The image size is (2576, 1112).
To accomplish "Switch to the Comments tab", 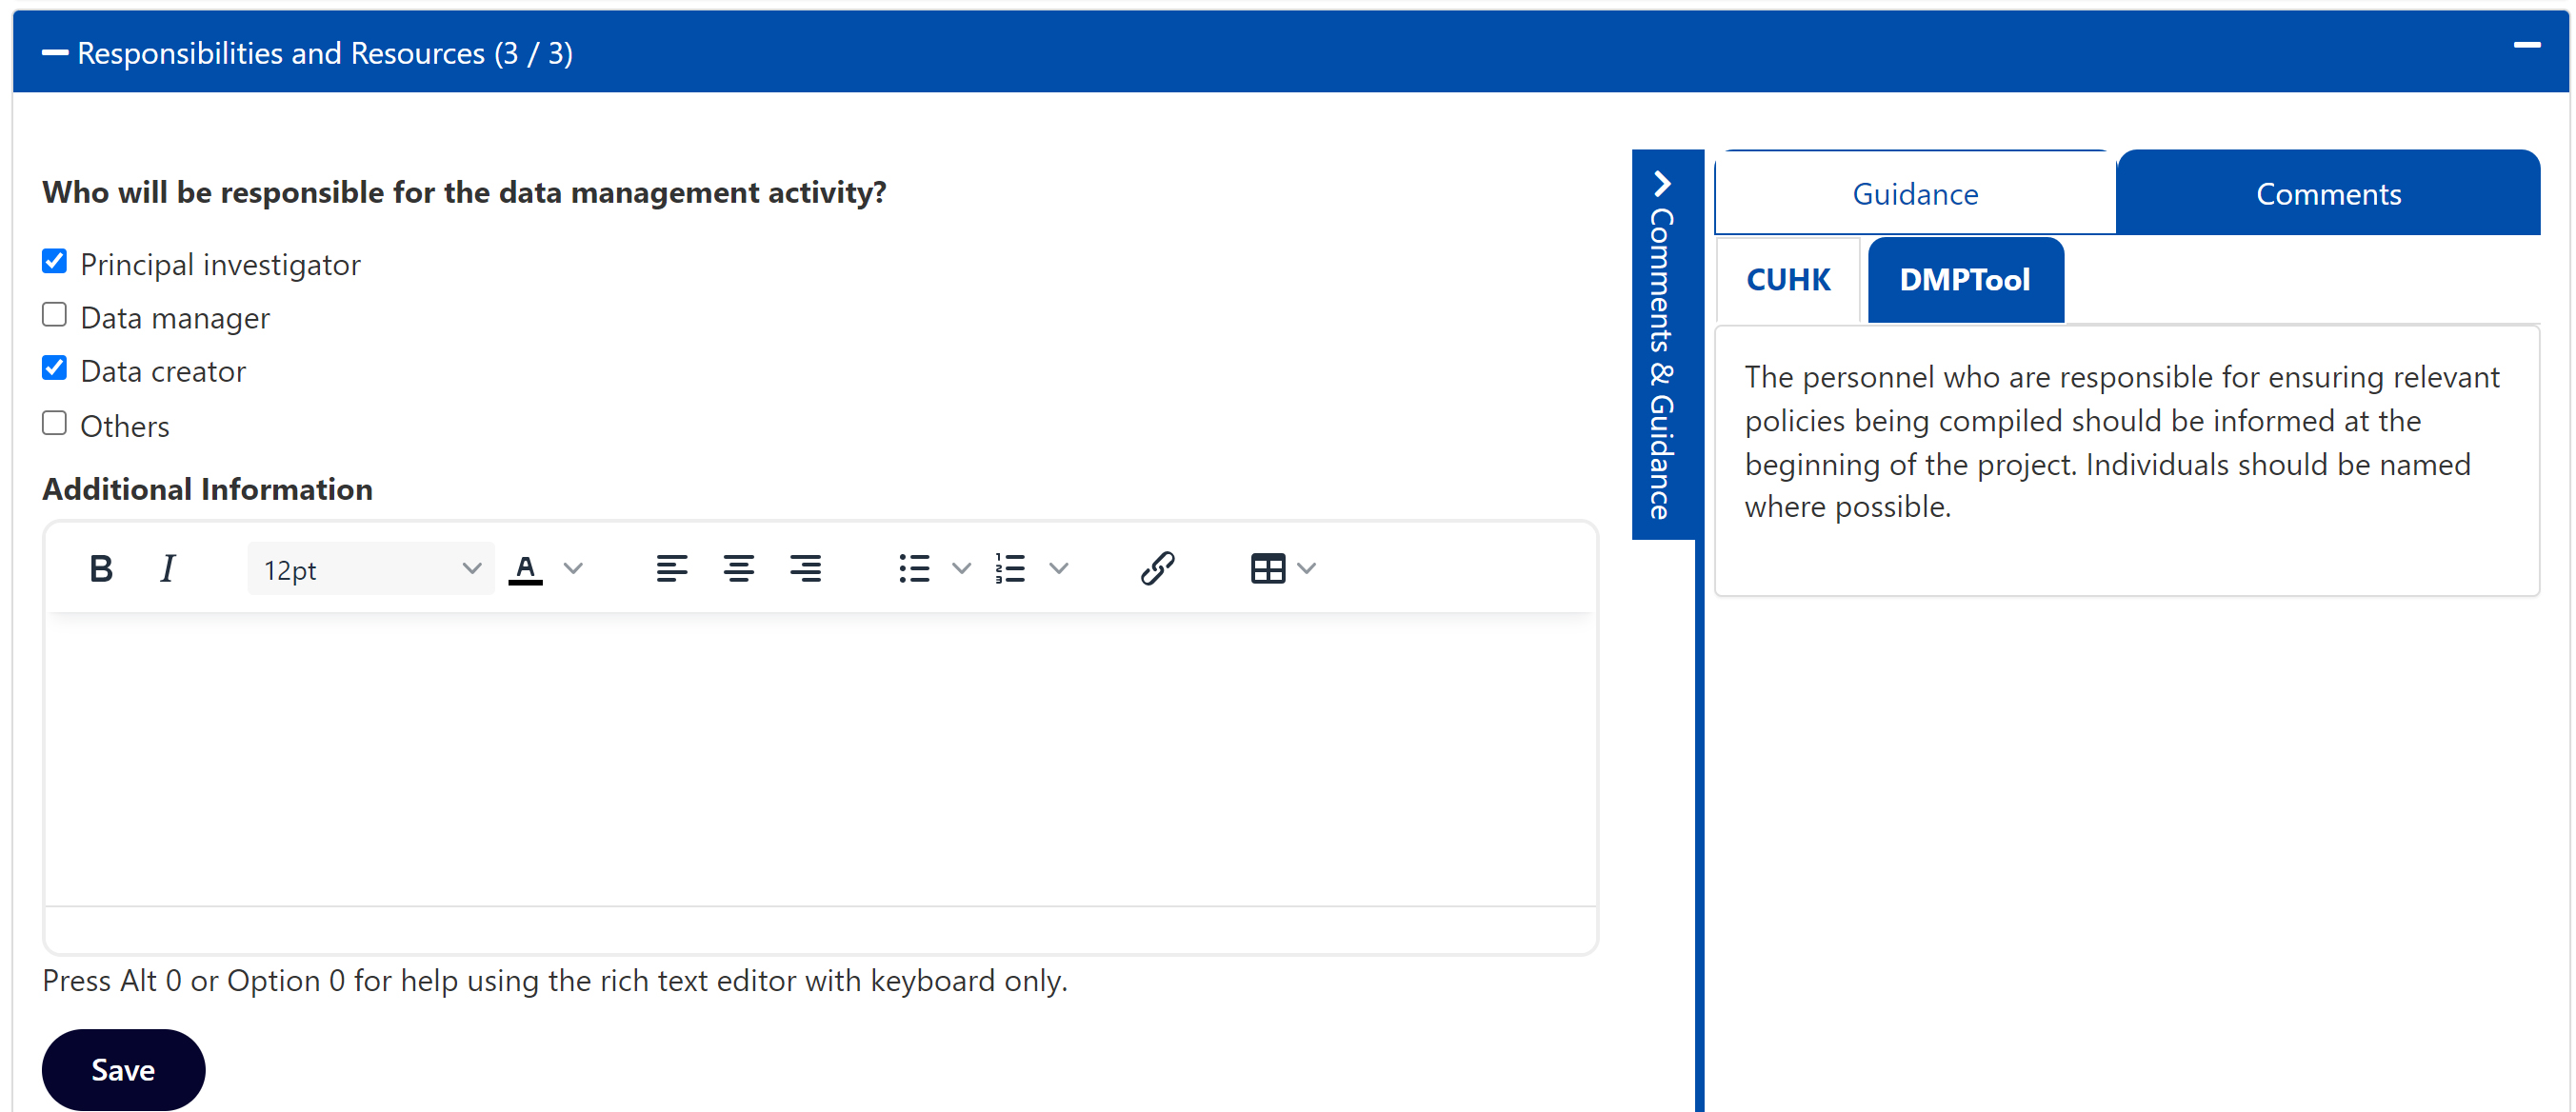I will 2327,194.
